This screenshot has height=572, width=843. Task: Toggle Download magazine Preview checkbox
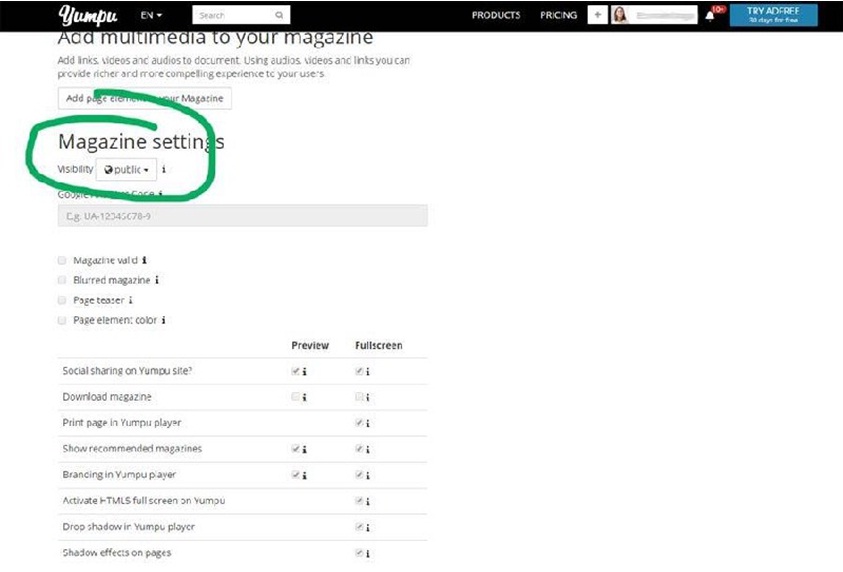[295, 397]
